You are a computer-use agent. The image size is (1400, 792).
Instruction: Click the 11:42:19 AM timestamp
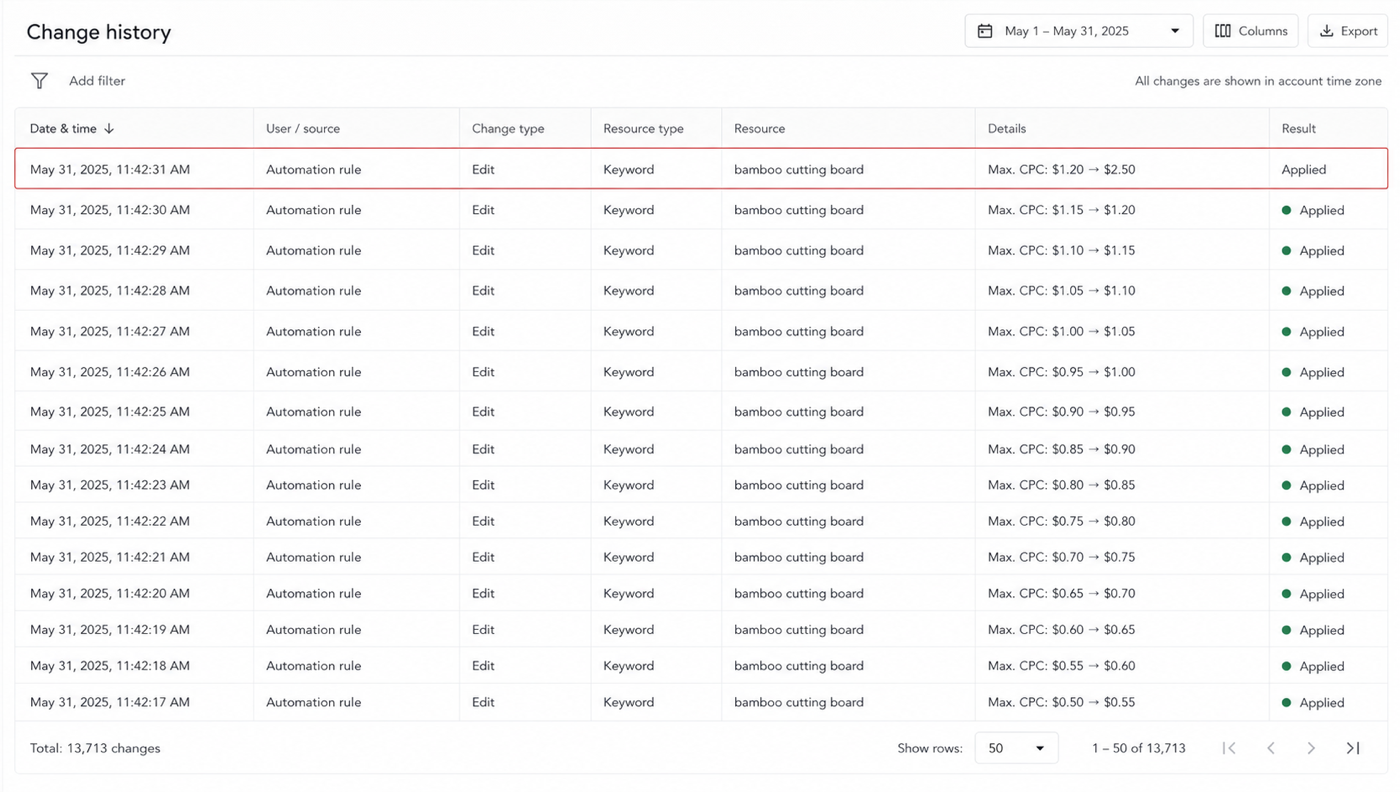(x=110, y=630)
